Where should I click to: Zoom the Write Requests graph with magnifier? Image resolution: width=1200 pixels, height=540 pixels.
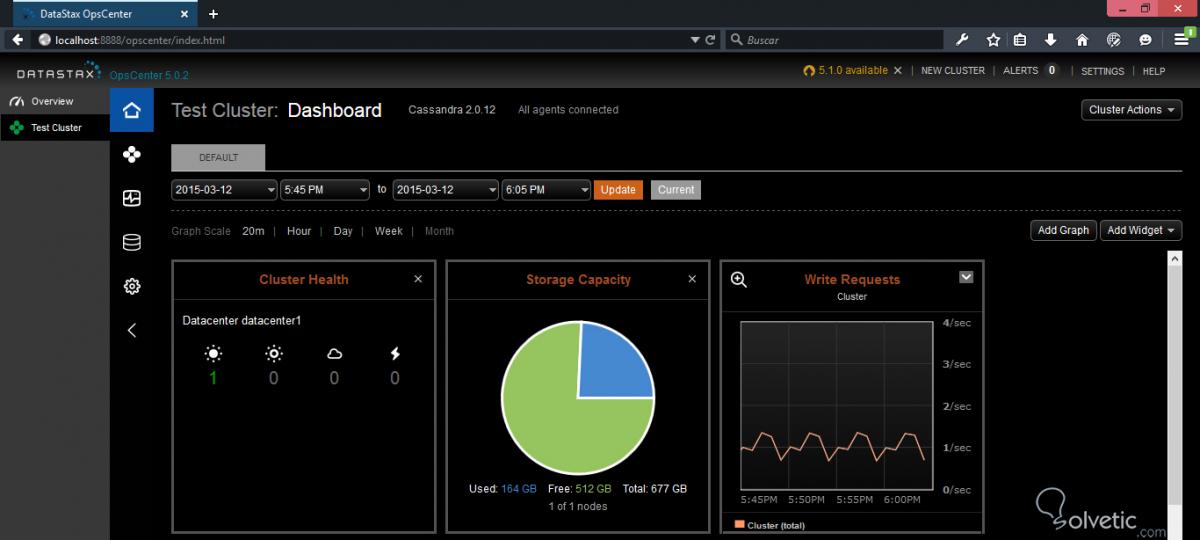(x=739, y=280)
